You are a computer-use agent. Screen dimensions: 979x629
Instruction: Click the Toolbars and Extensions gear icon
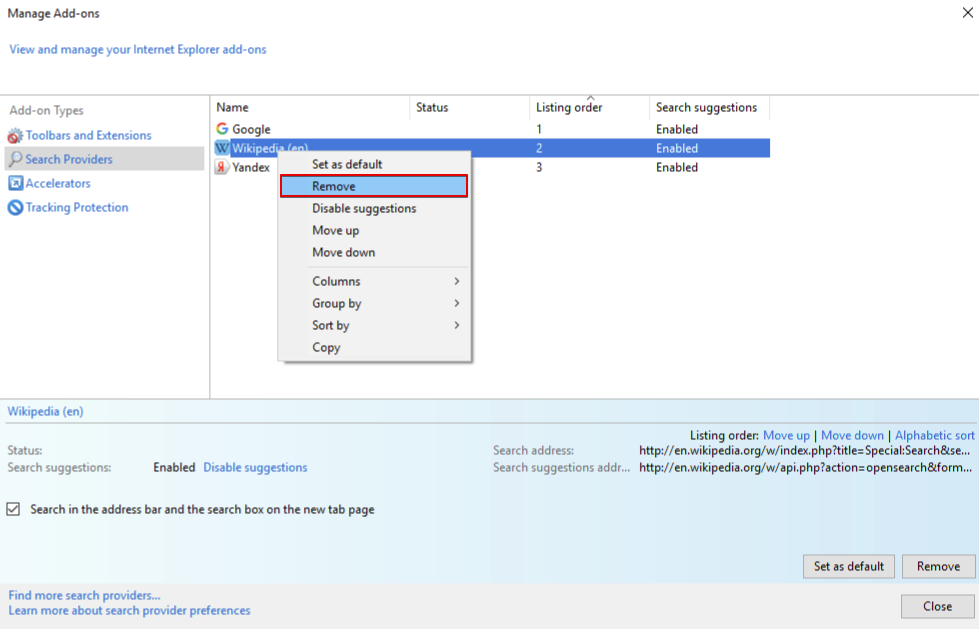[x=15, y=136]
